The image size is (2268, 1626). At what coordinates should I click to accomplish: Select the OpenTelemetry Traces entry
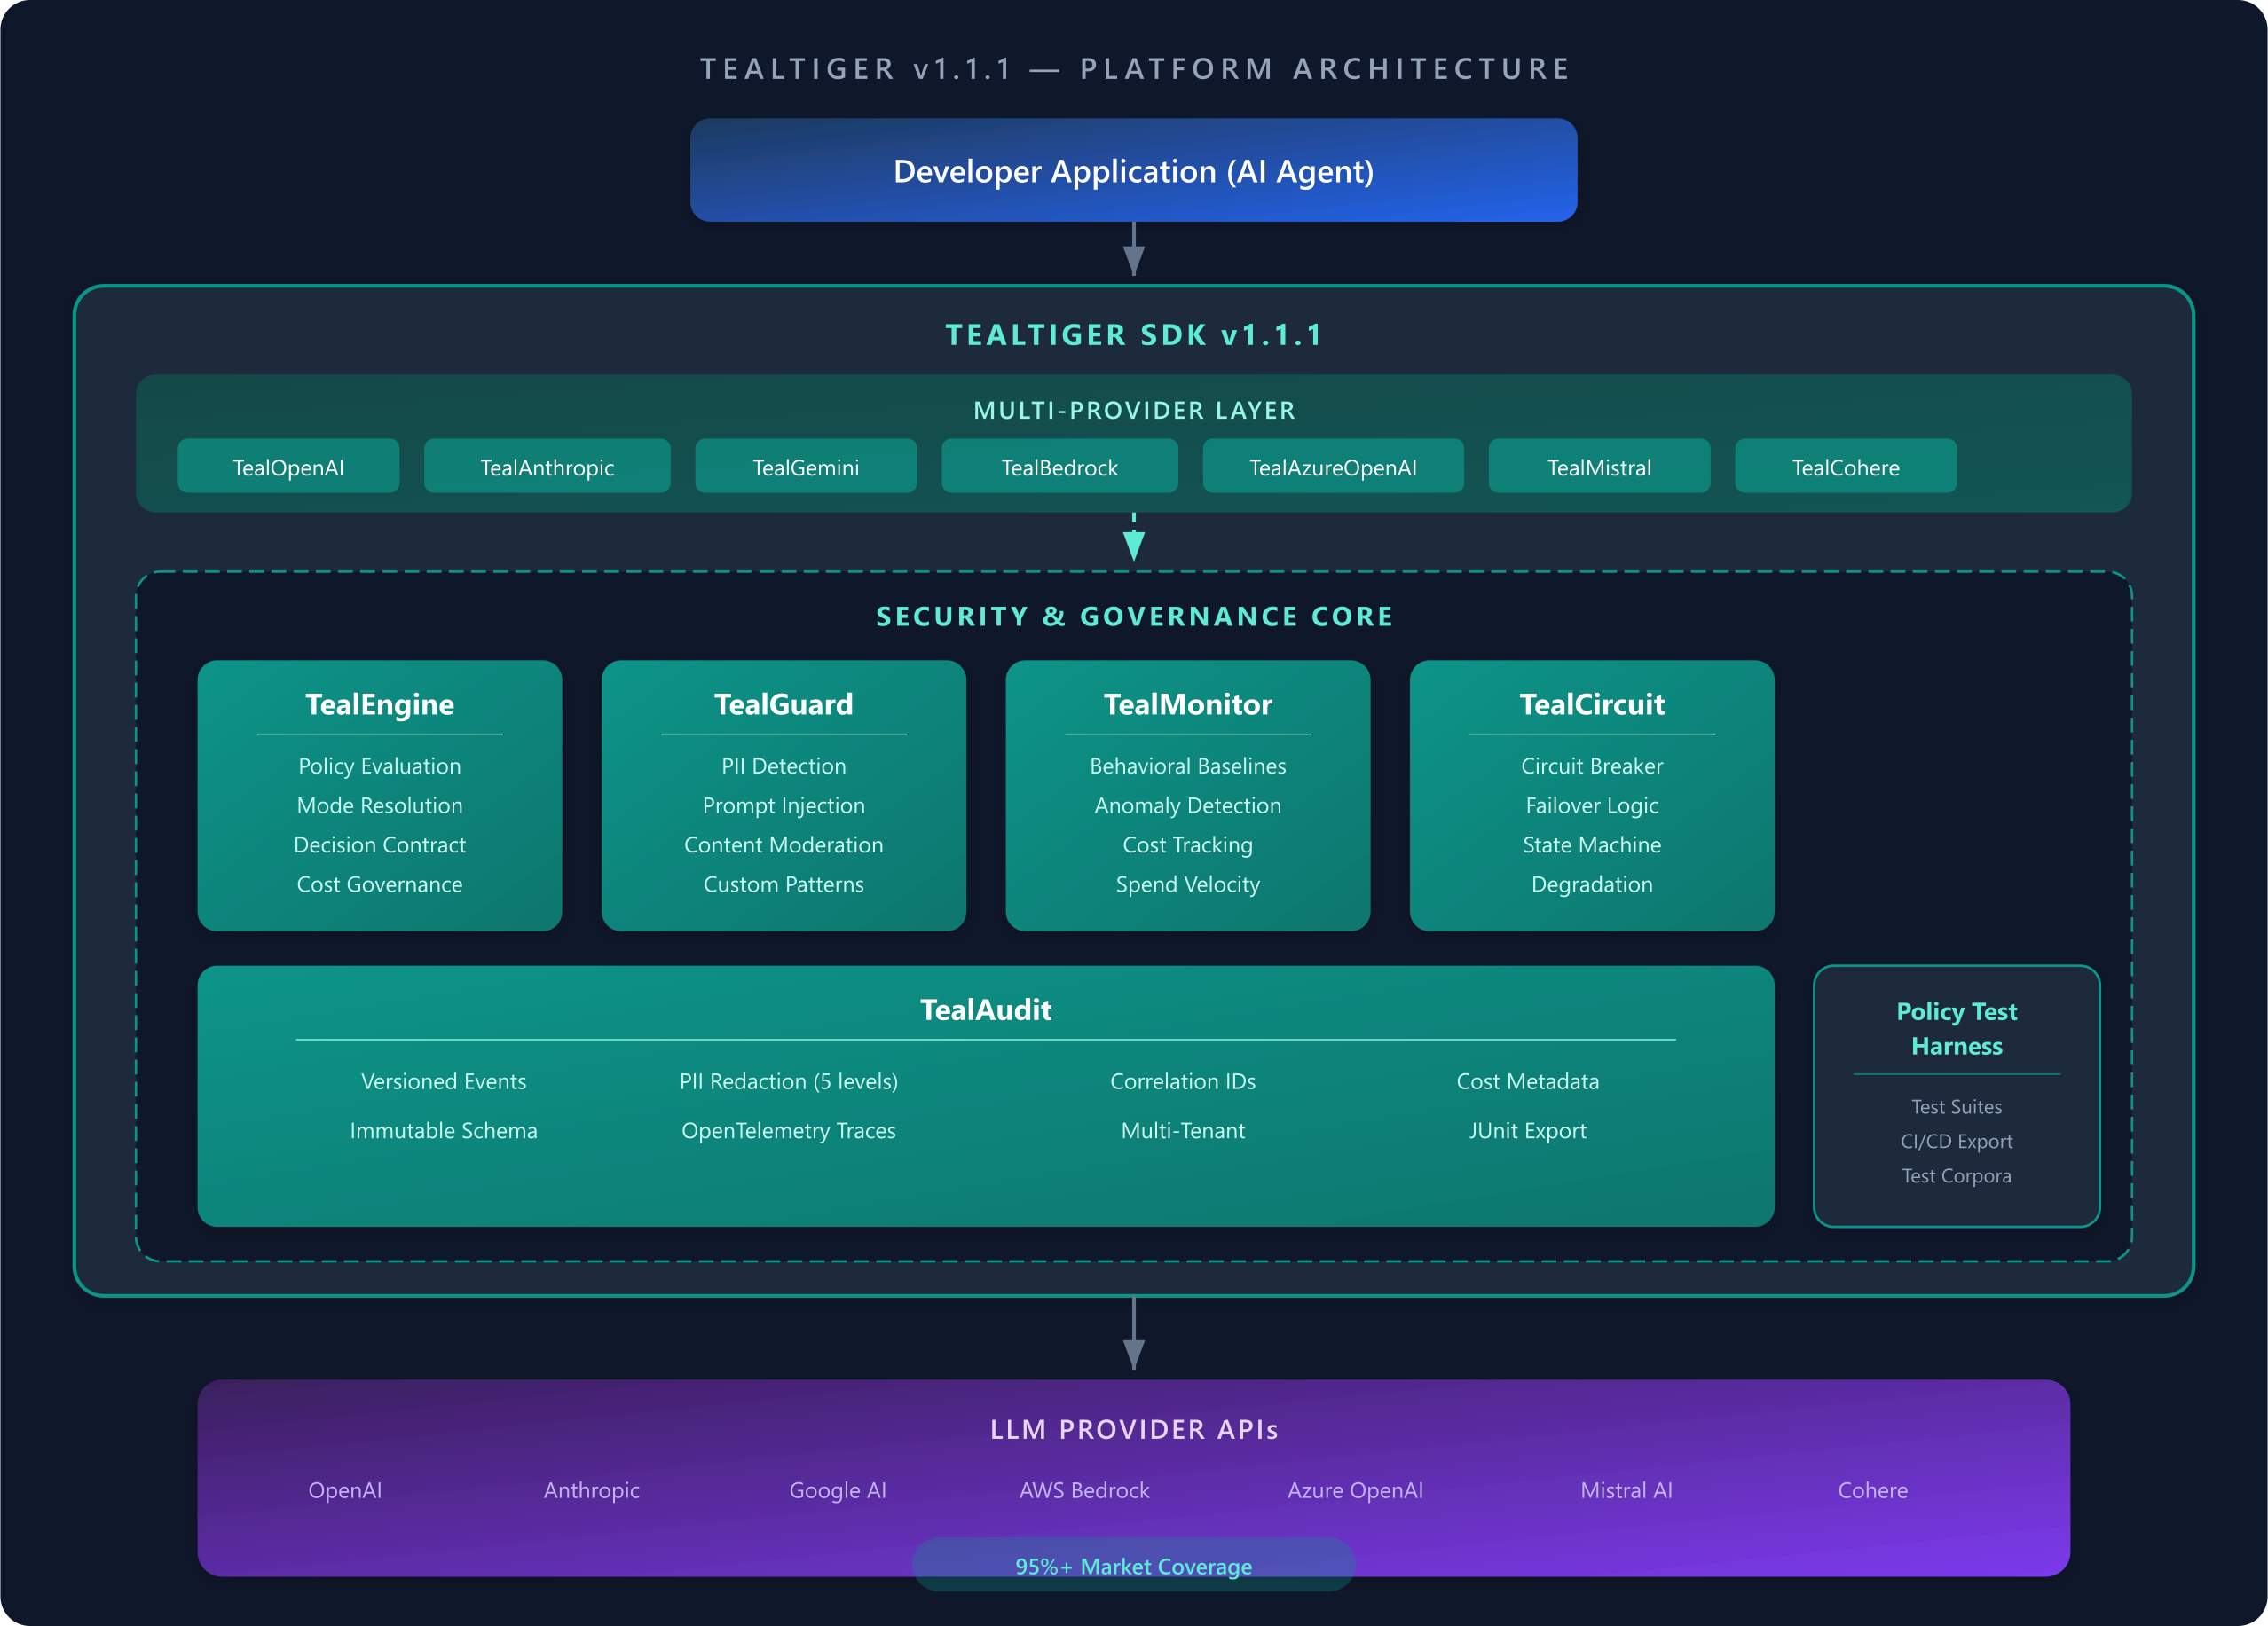[x=788, y=1130]
